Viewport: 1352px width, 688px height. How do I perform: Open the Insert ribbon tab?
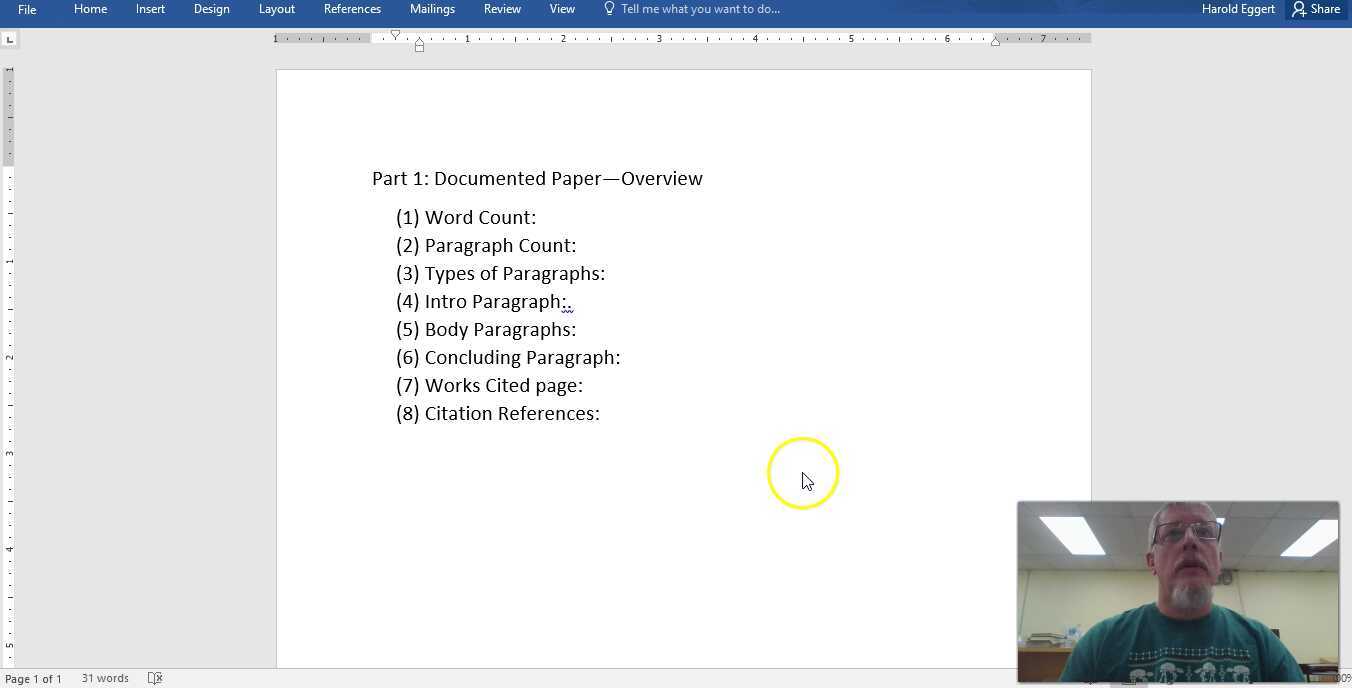[x=150, y=9]
